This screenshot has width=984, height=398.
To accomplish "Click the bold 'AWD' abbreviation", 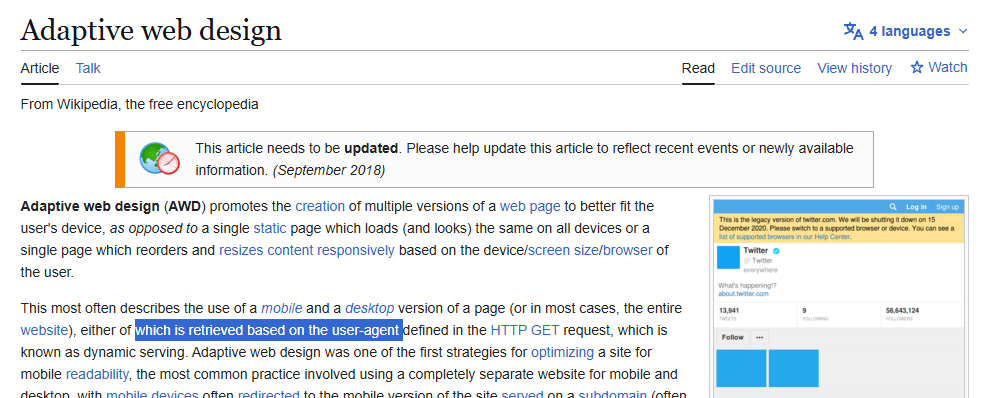I will 185,206.
